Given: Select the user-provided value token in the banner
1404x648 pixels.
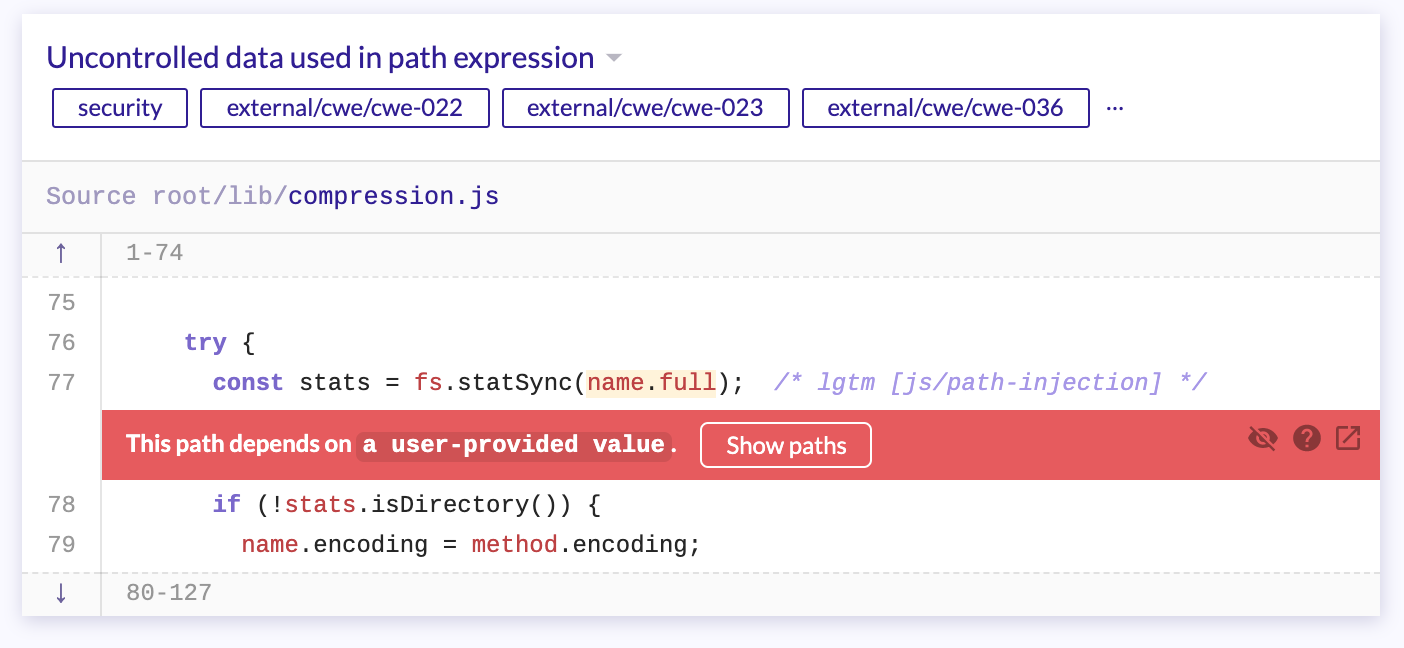Looking at the screenshot, I should click(x=513, y=444).
